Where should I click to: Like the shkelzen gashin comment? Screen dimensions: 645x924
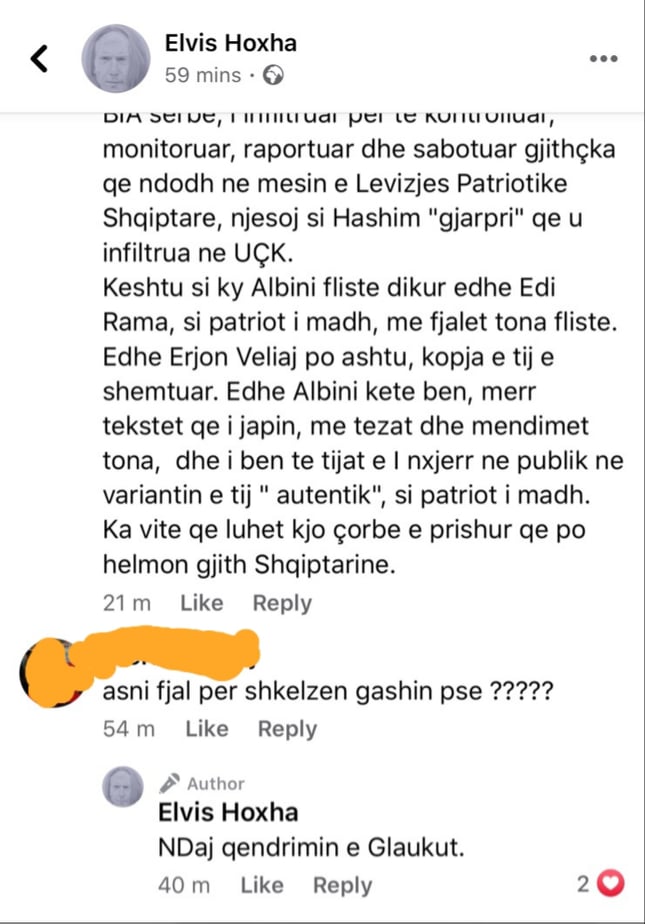pos(207,729)
